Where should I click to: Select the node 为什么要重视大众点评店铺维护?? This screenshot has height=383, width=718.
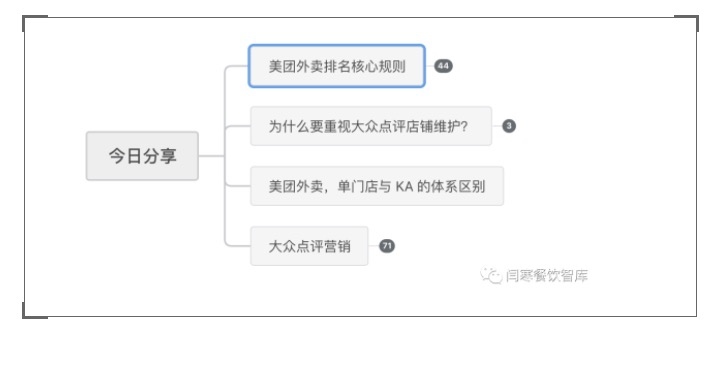point(371,126)
